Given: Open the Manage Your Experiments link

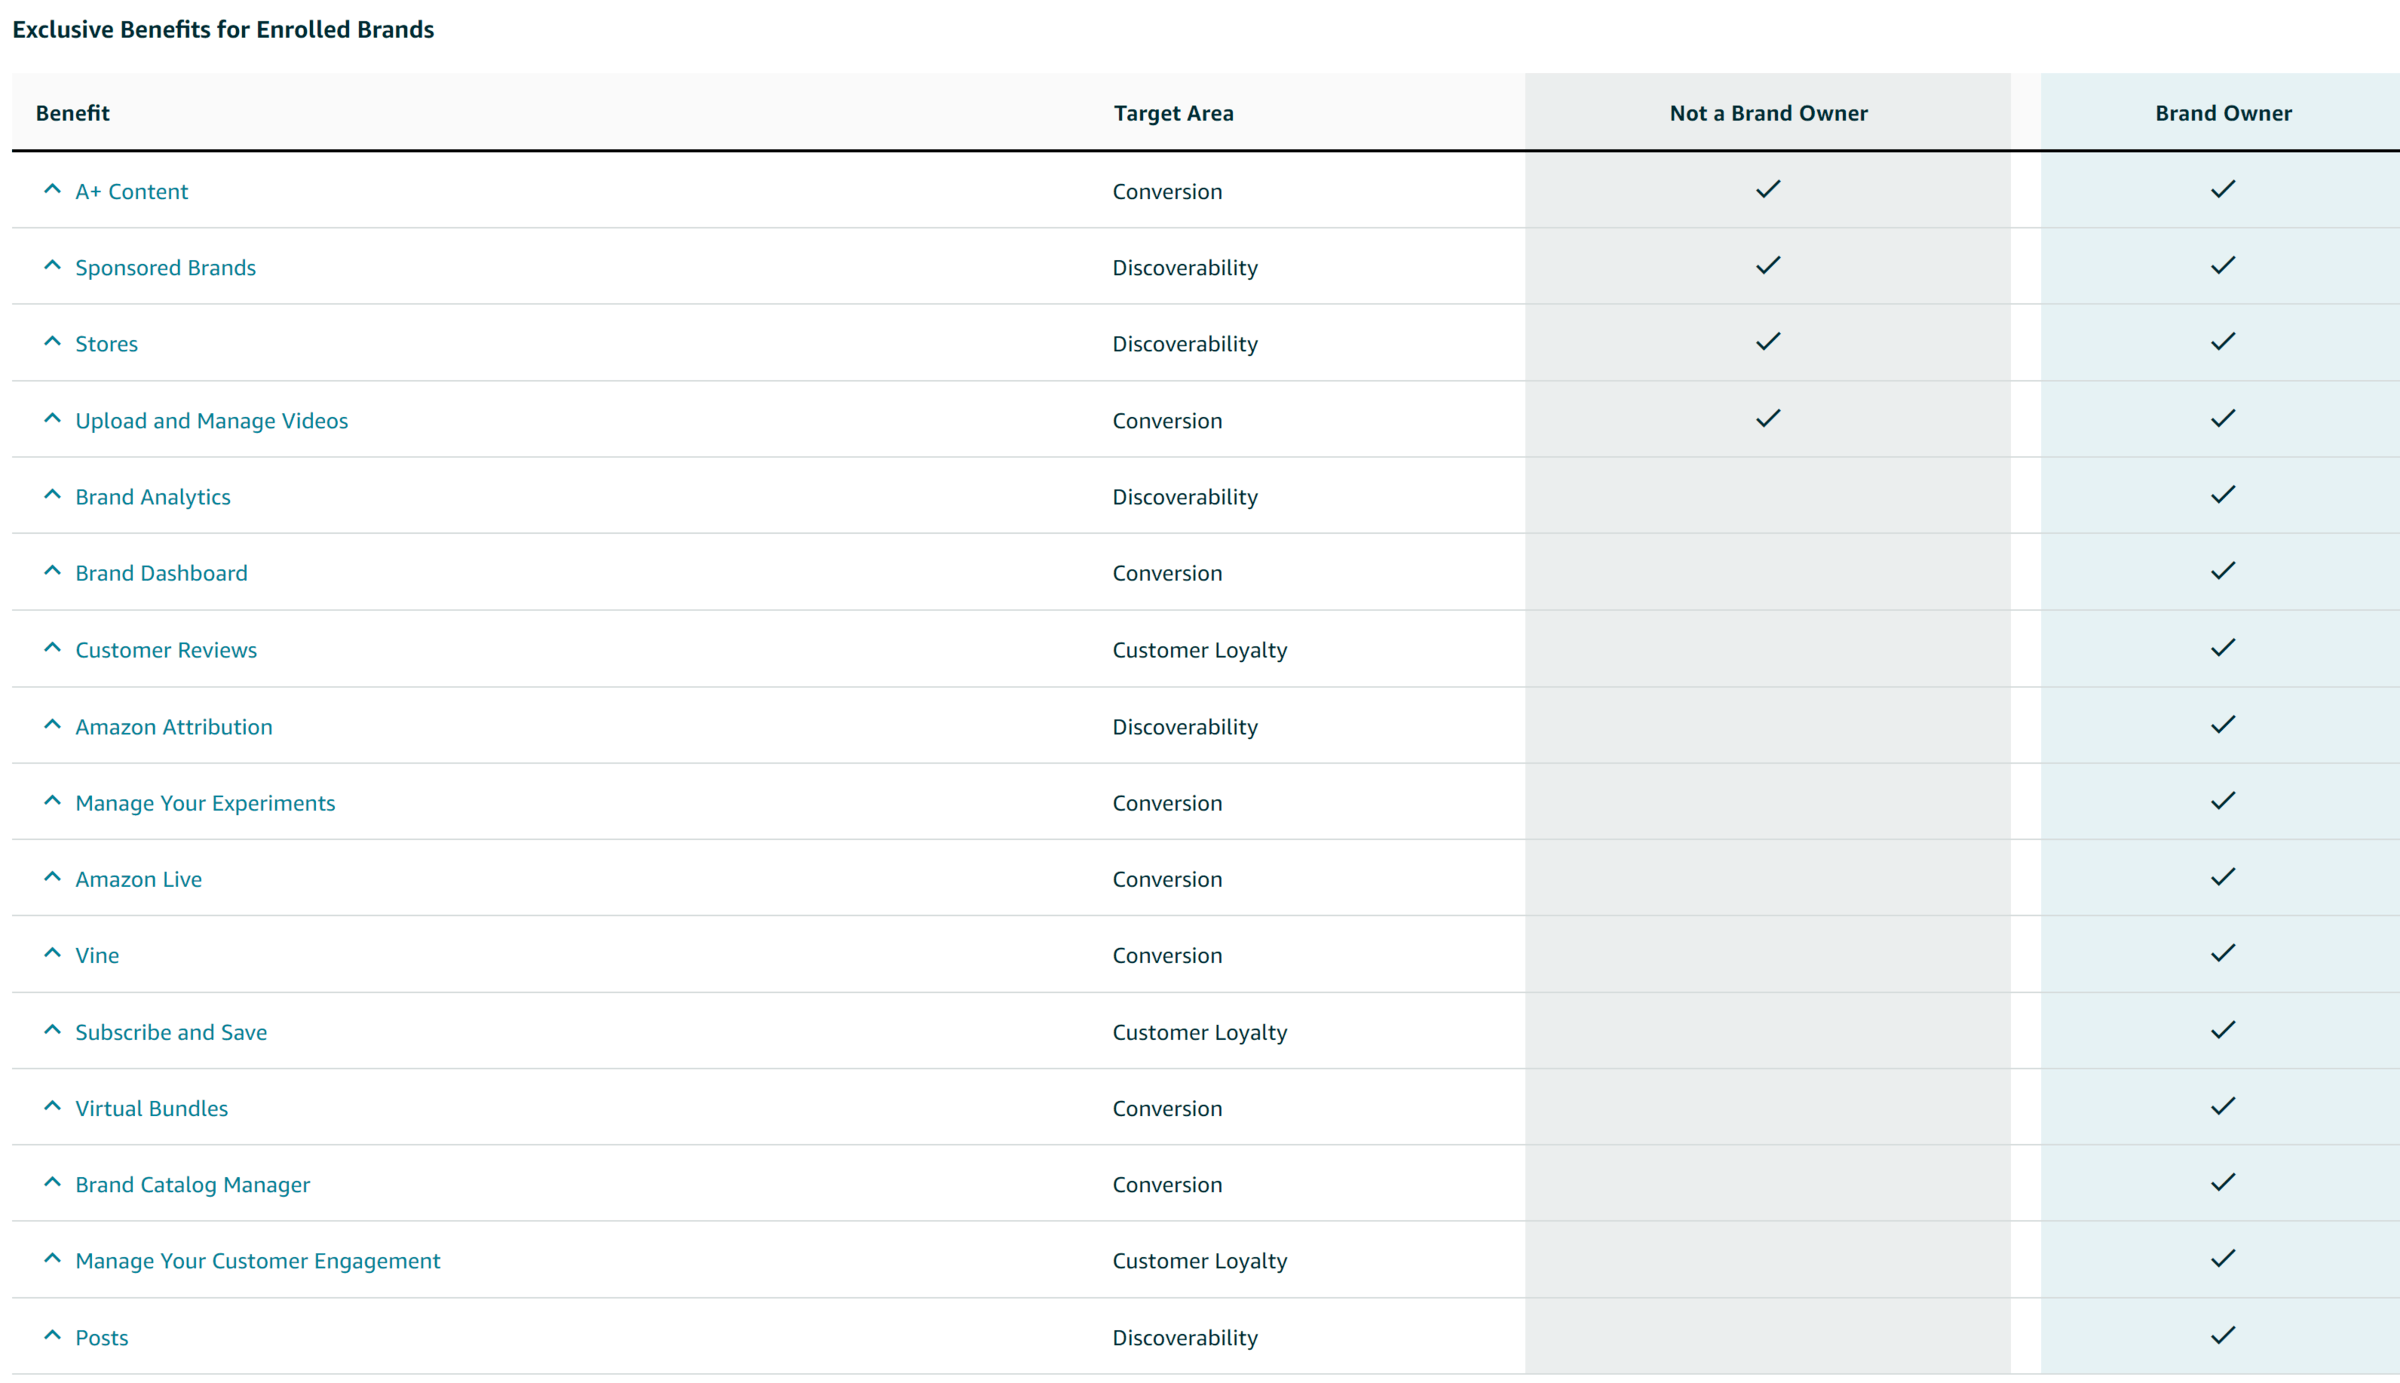Looking at the screenshot, I should (x=206, y=803).
